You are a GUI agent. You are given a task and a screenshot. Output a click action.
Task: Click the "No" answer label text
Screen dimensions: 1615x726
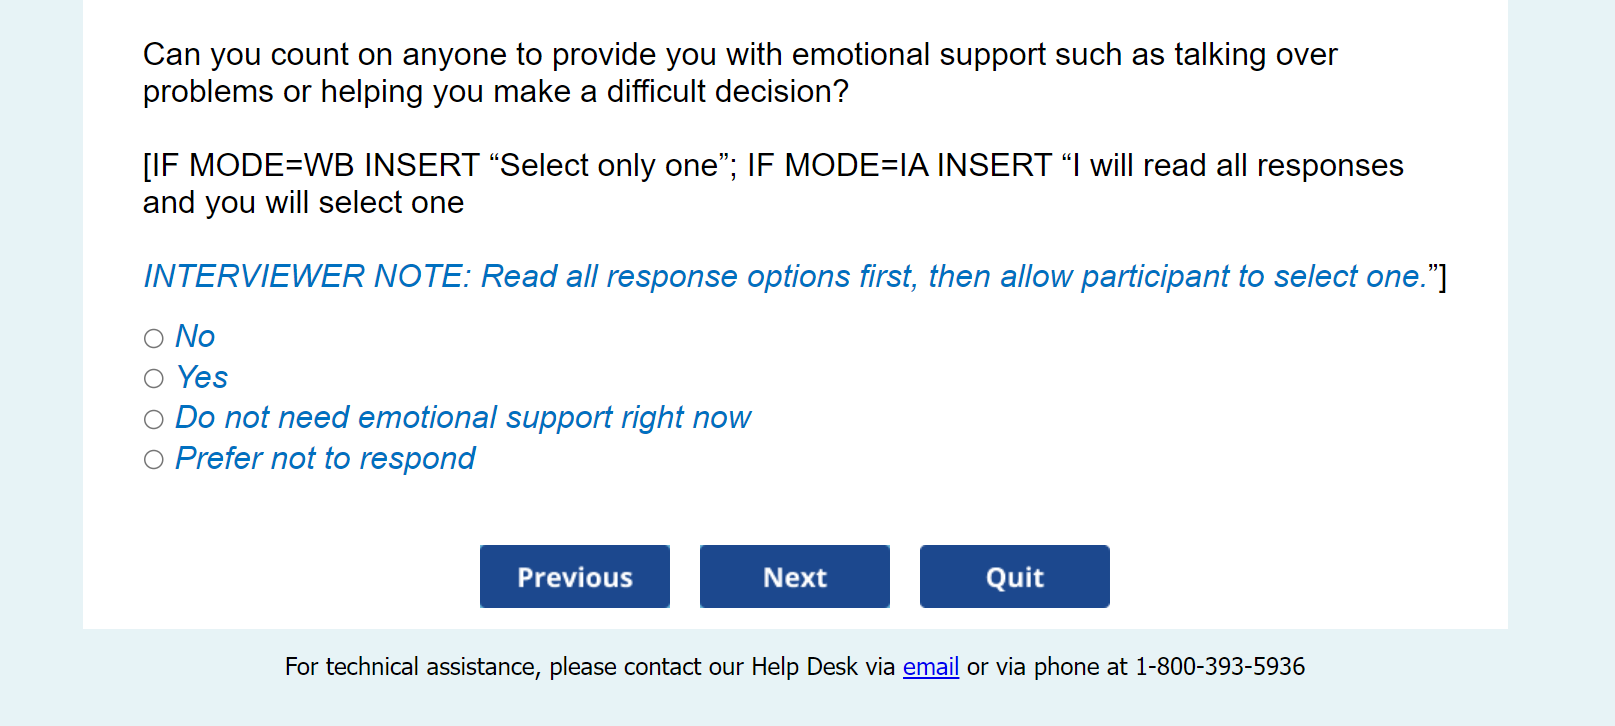(x=195, y=337)
